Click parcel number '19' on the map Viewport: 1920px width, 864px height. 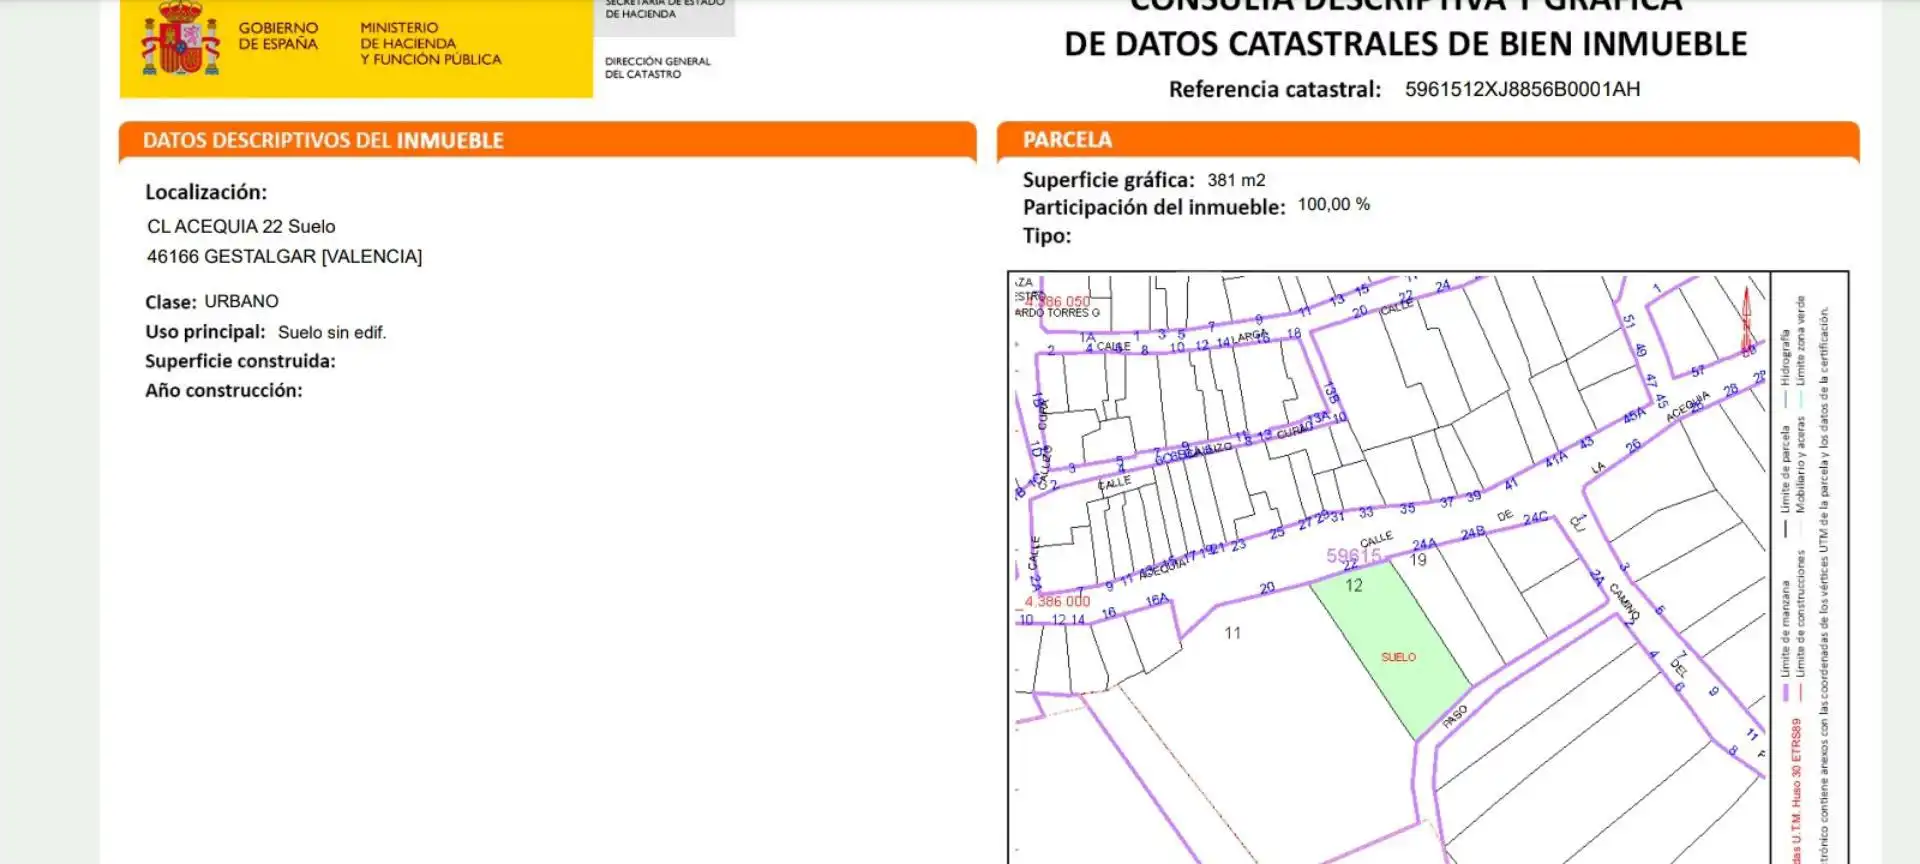point(1418,560)
